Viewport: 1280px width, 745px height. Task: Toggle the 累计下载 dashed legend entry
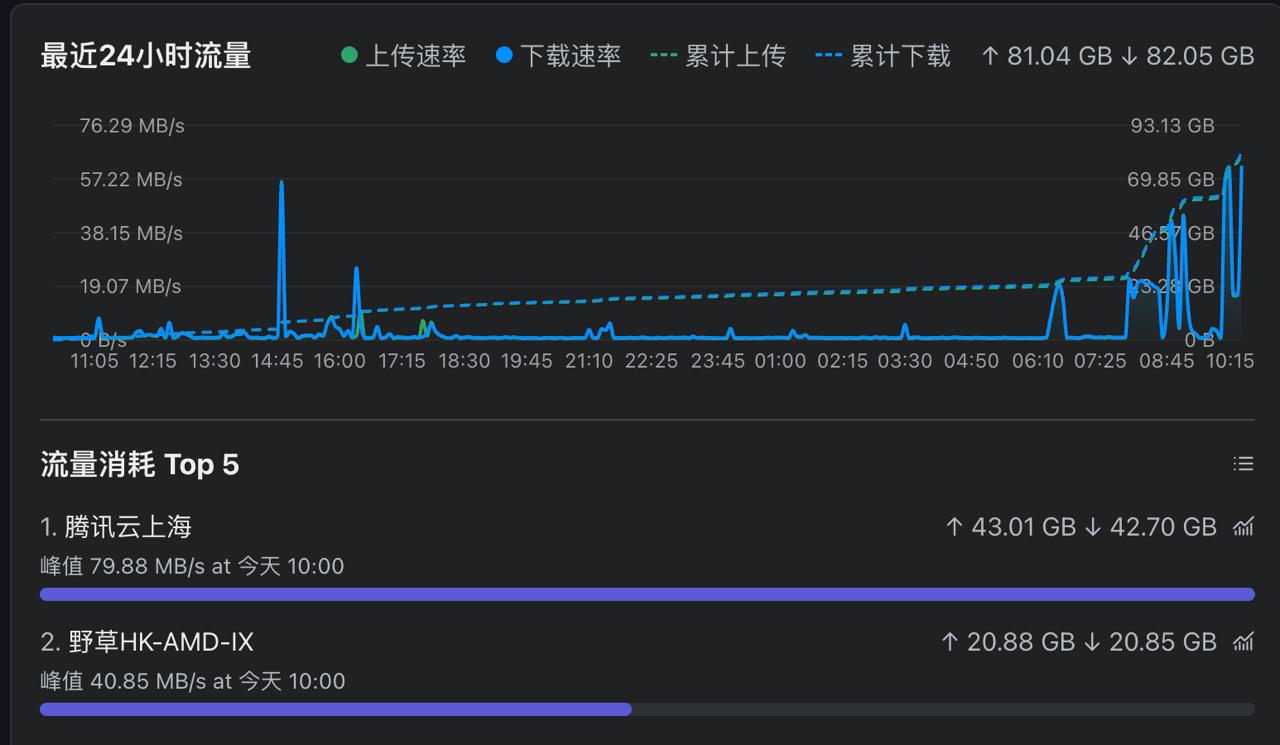click(883, 56)
